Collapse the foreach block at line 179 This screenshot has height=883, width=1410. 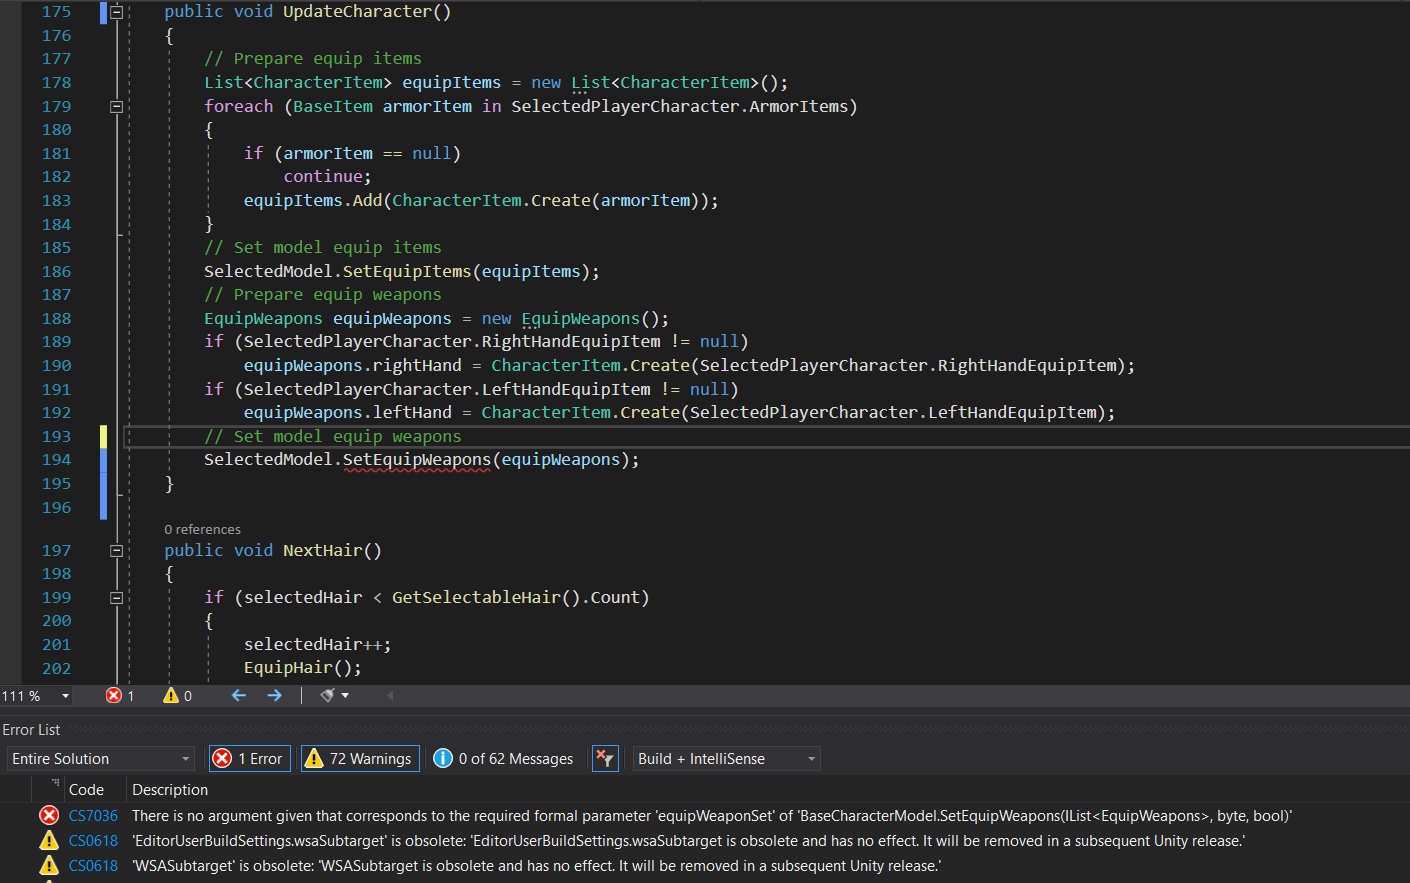(116, 106)
